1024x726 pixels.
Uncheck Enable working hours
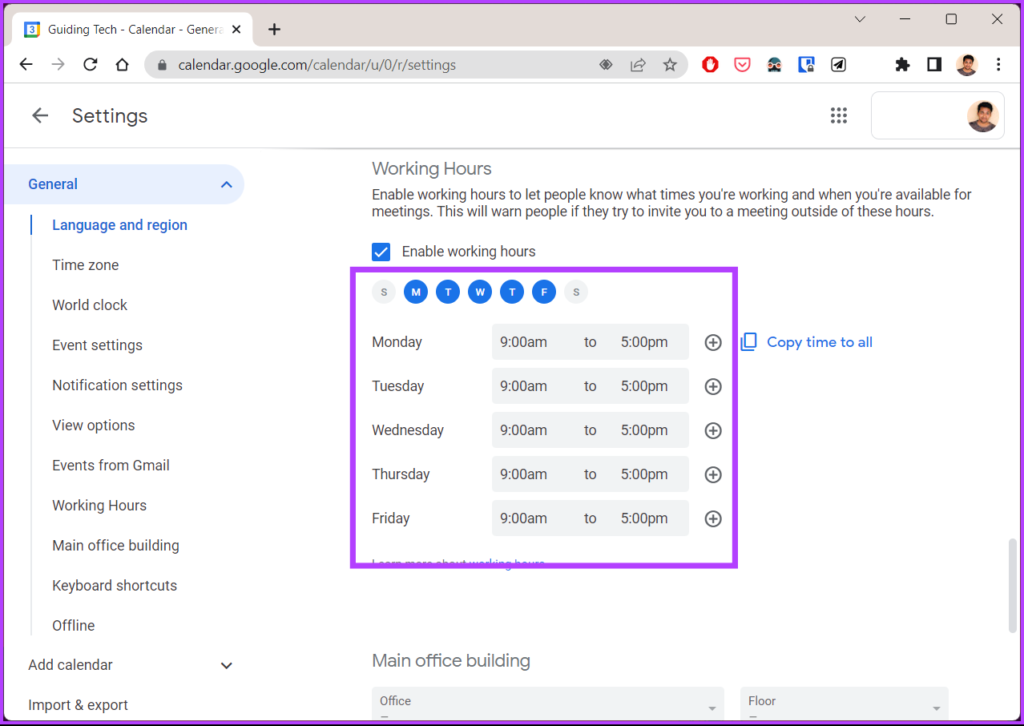point(381,251)
